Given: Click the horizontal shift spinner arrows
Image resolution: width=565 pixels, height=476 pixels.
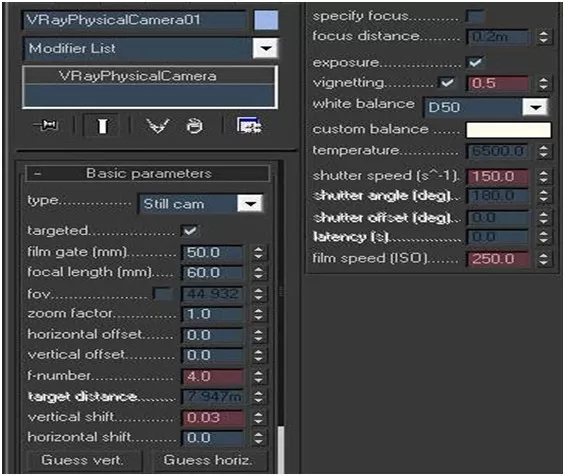Looking at the screenshot, I should pos(258,438).
